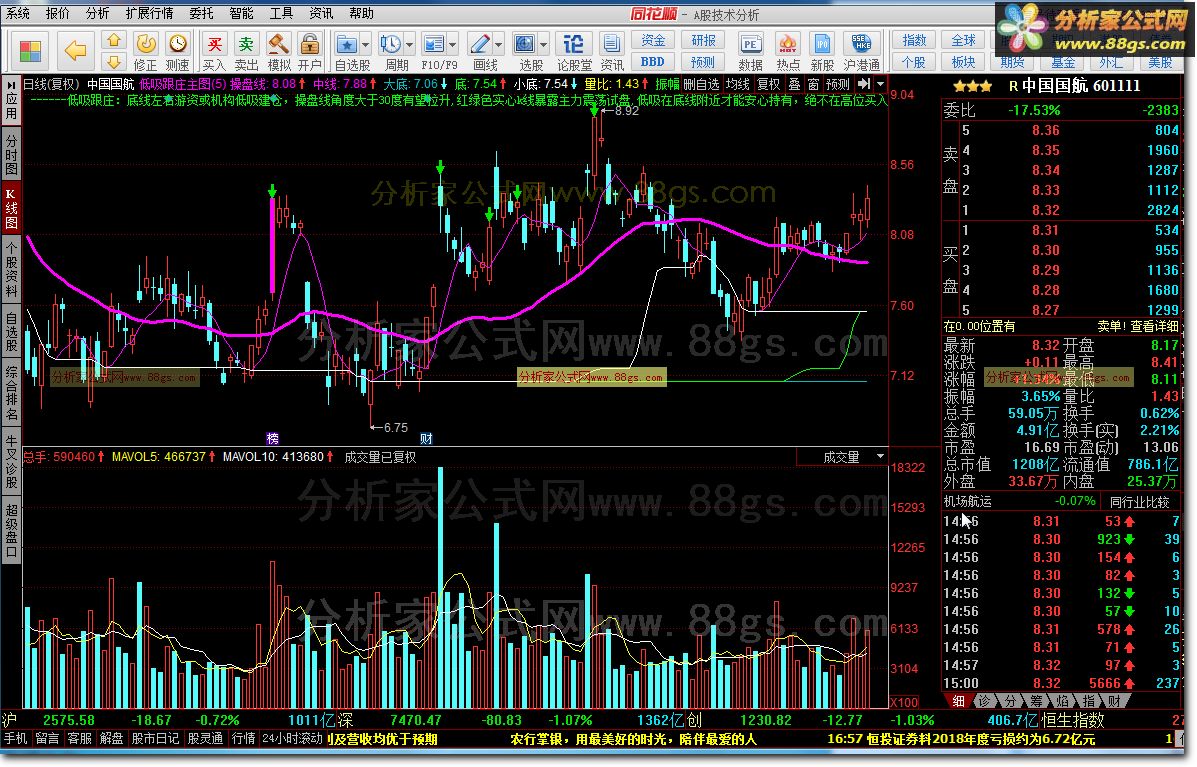Open the 数据 PE data icon
This screenshot has width=1197, height=767.
[750, 53]
